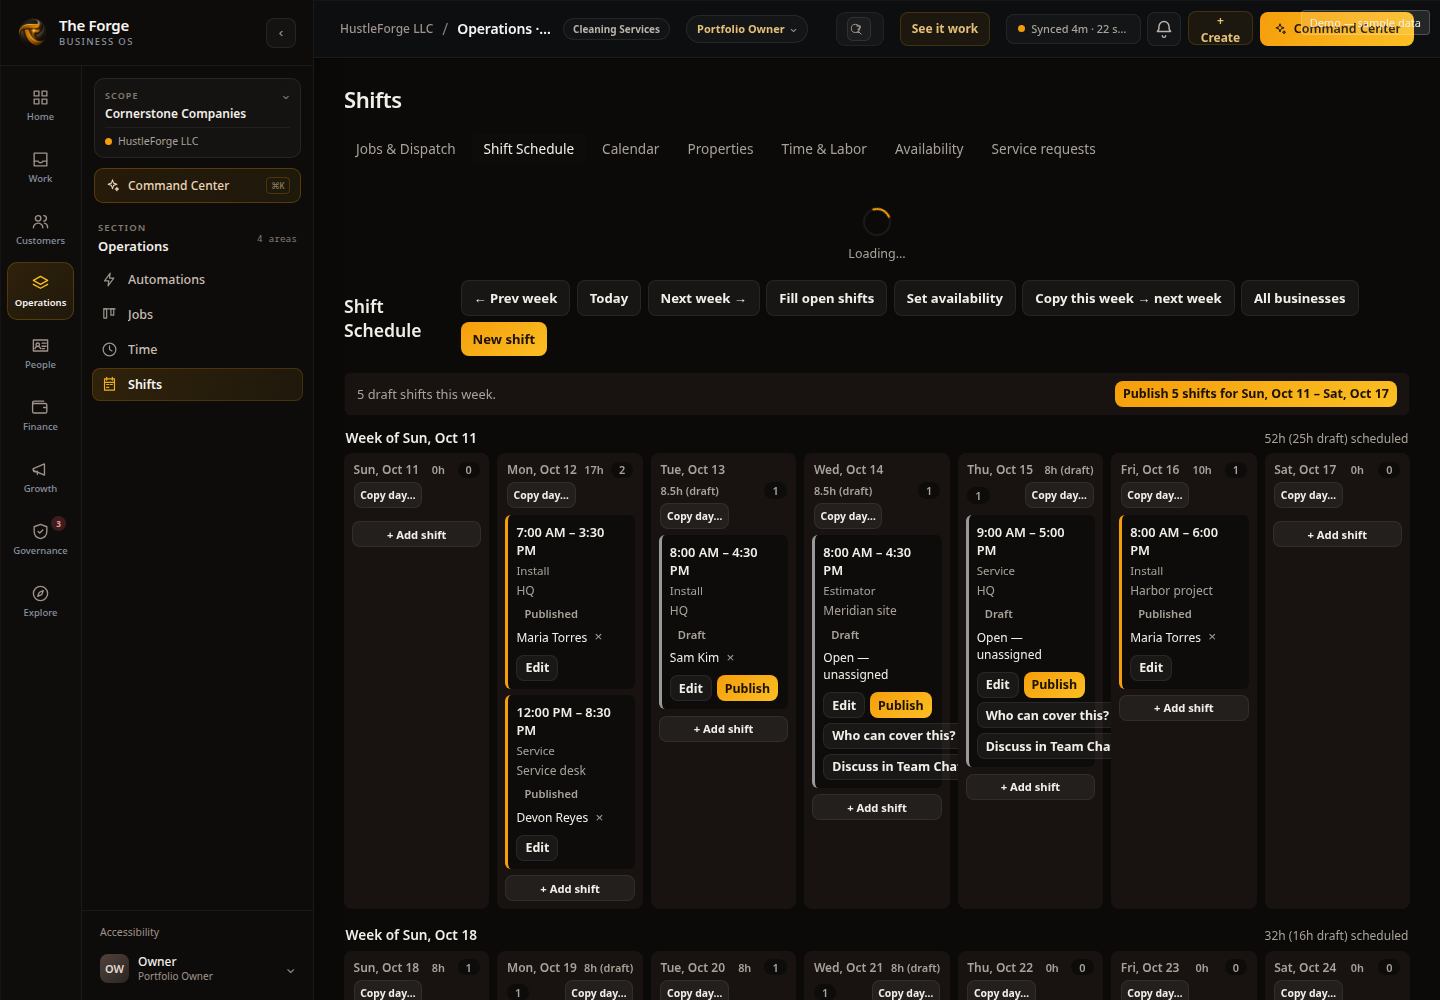Collapse the sidebar with the chevron button

pyautogui.click(x=281, y=33)
